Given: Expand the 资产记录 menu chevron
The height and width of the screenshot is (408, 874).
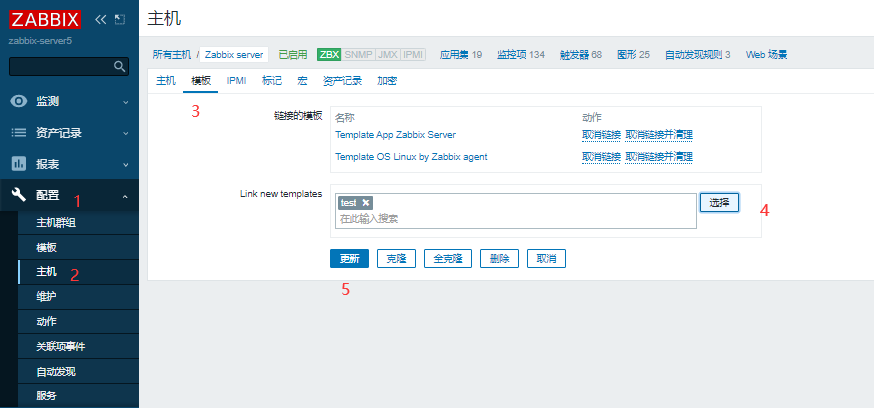Looking at the screenshot, I should 125,133.
